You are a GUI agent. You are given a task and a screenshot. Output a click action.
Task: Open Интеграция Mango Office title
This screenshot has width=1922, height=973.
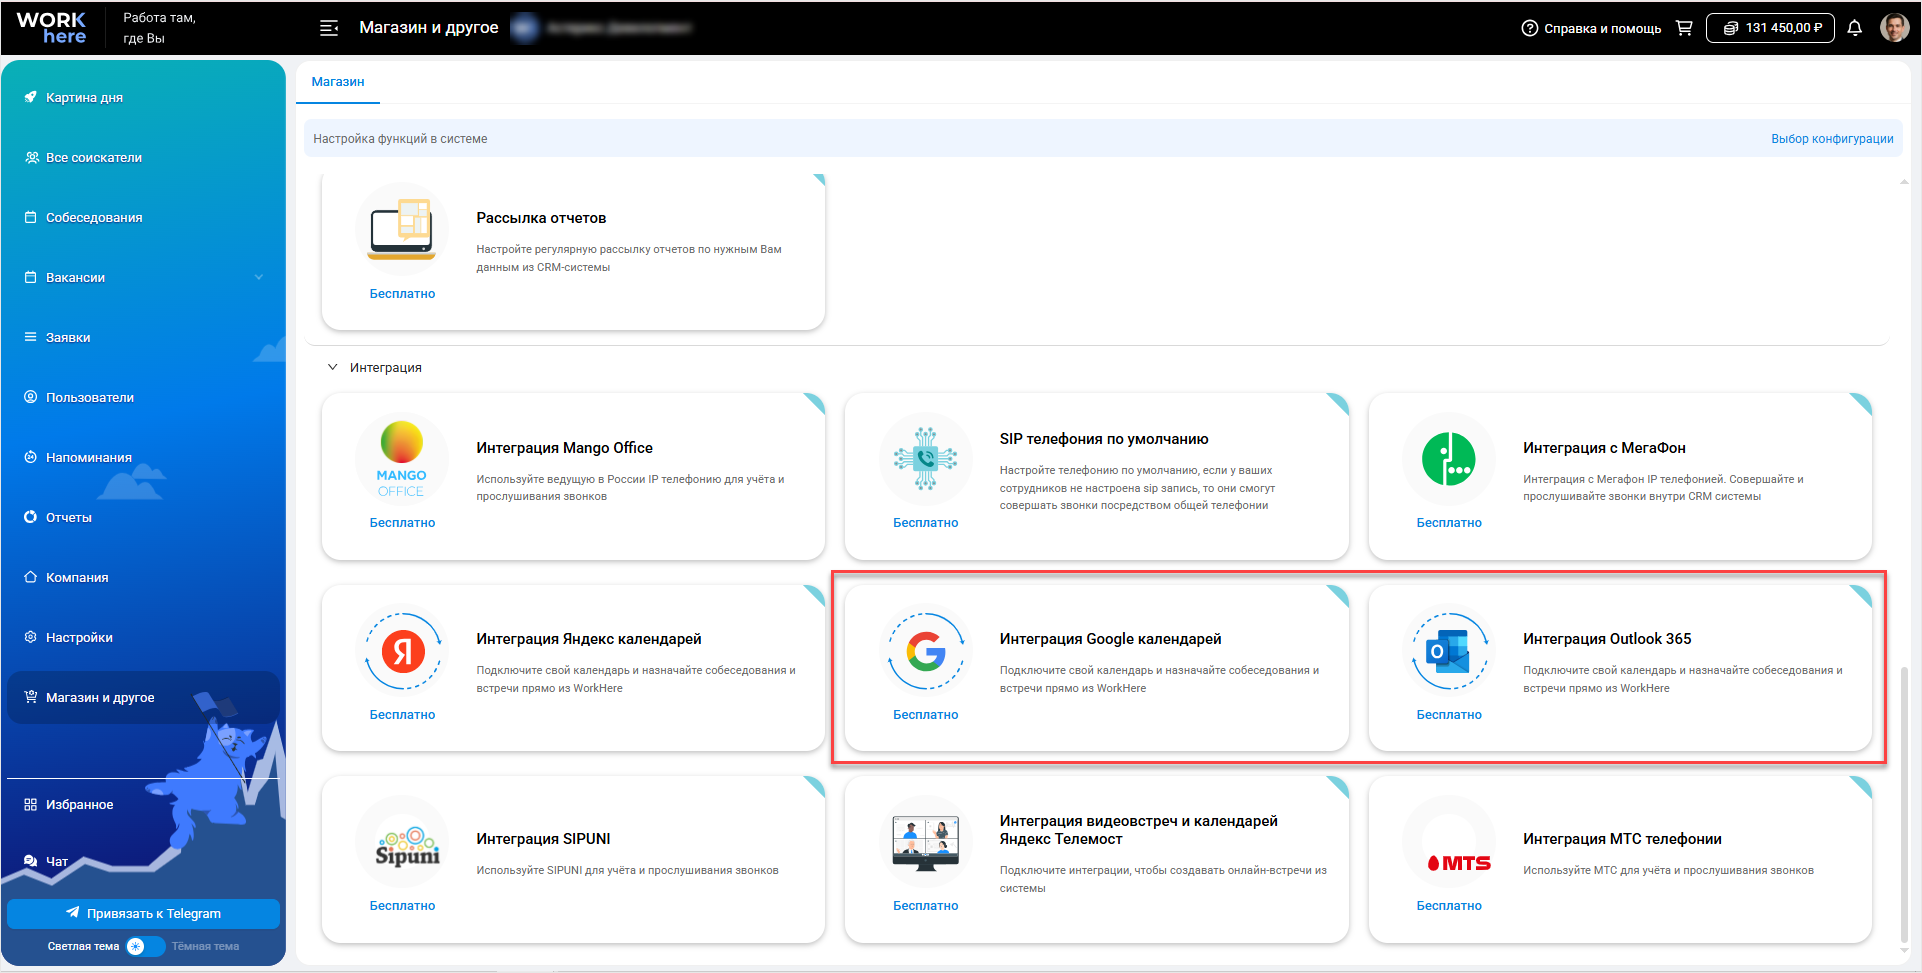564,448
